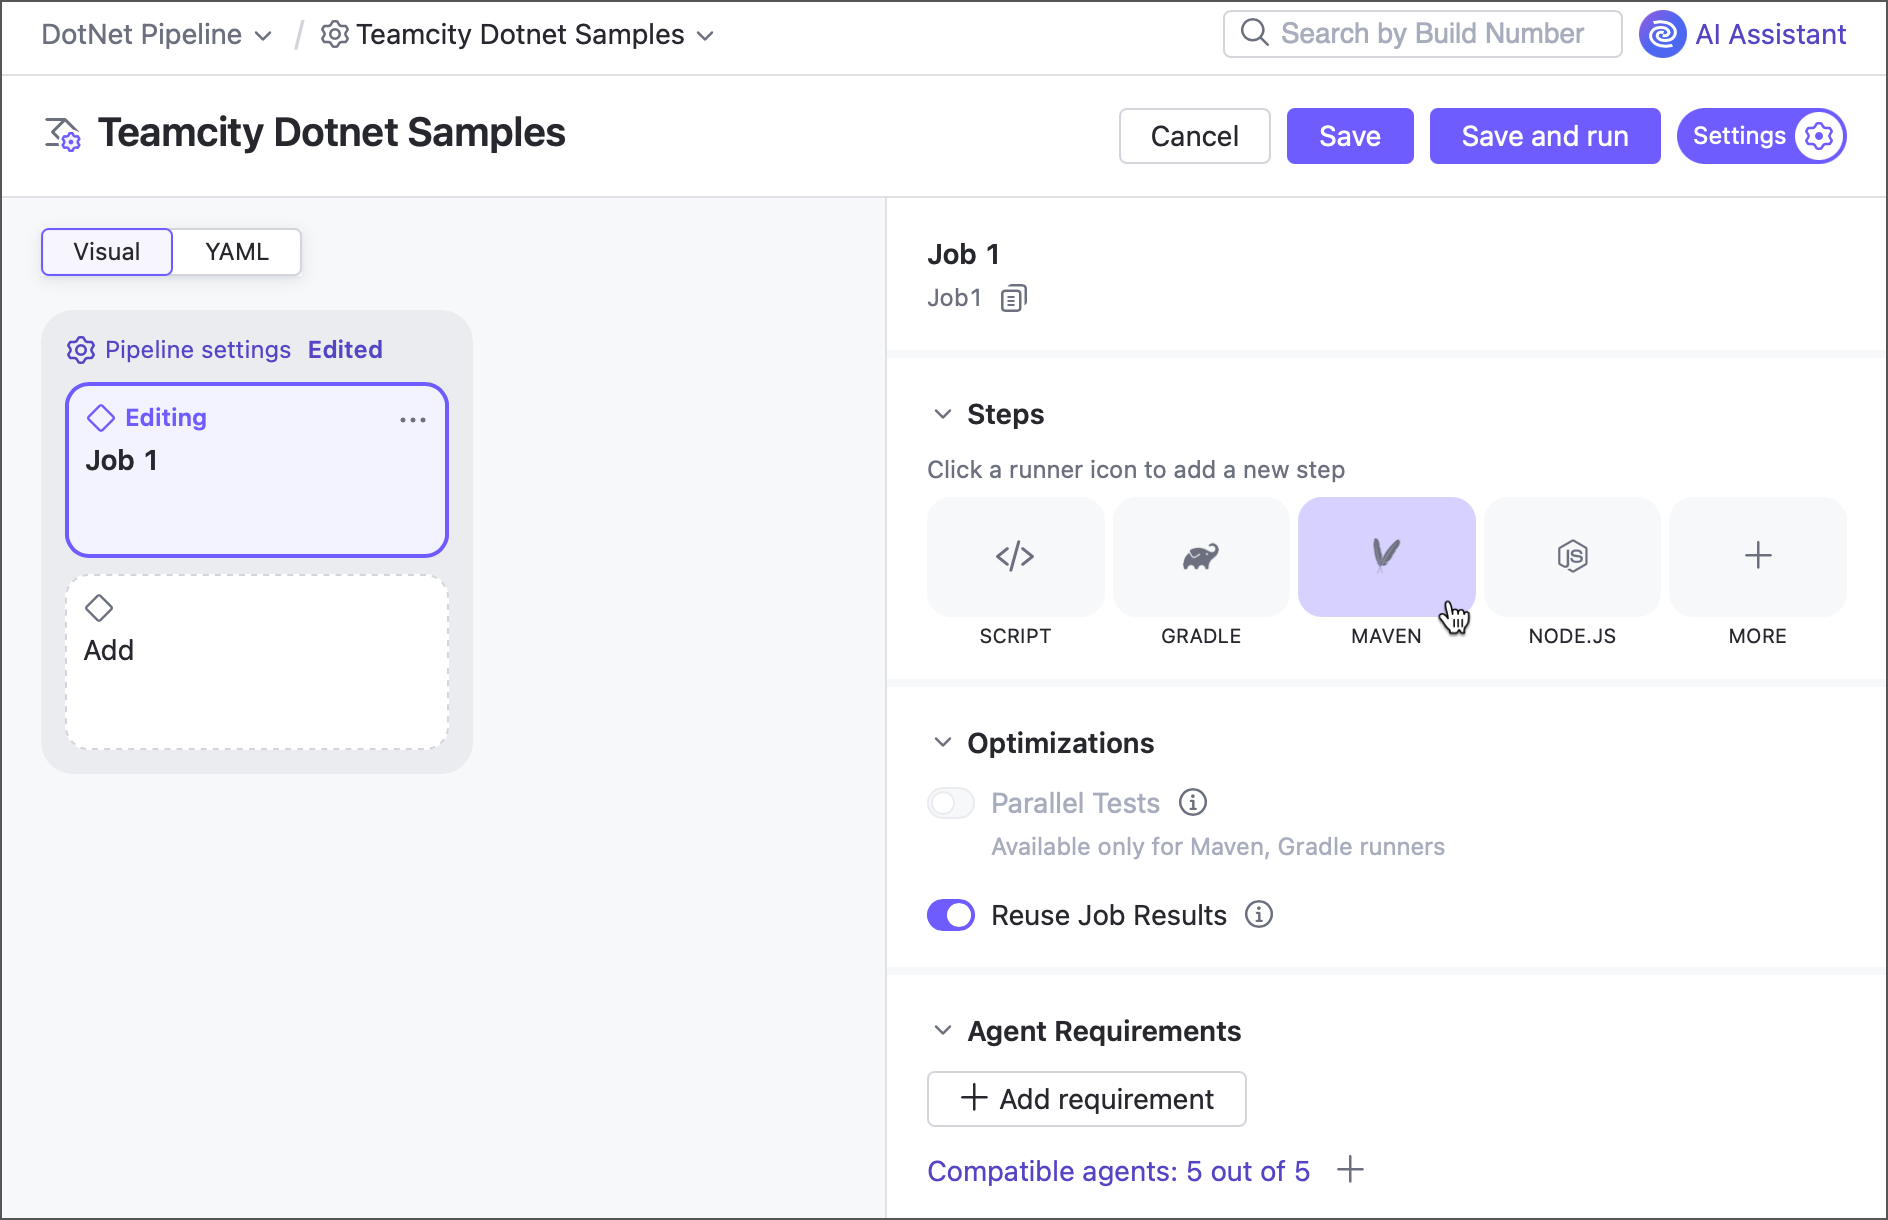Add a Script step runner
Viewport: 1888px width, 1220px height.
click(1015, 557)
